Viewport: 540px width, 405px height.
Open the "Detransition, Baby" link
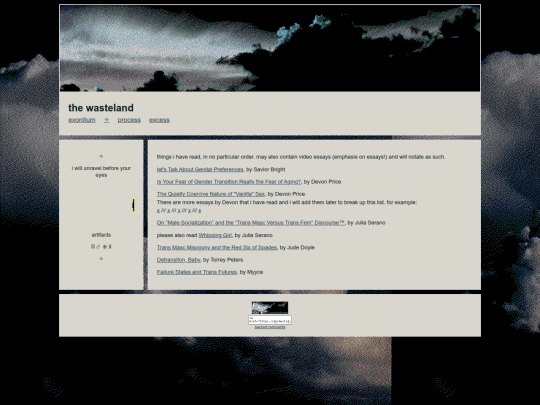(x=178, y=260)
